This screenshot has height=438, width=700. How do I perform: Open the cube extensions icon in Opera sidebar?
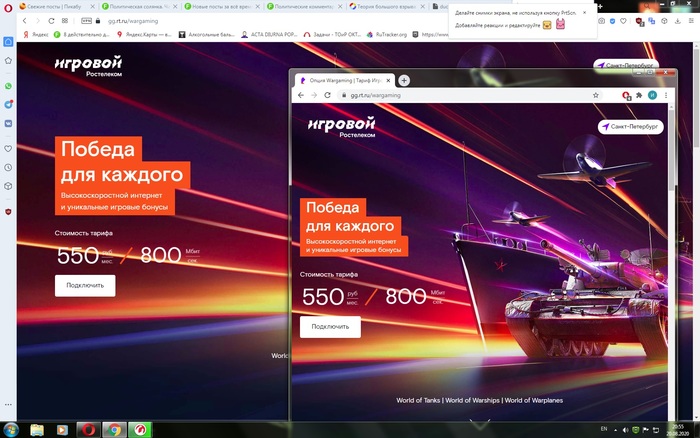click(8, 186)
